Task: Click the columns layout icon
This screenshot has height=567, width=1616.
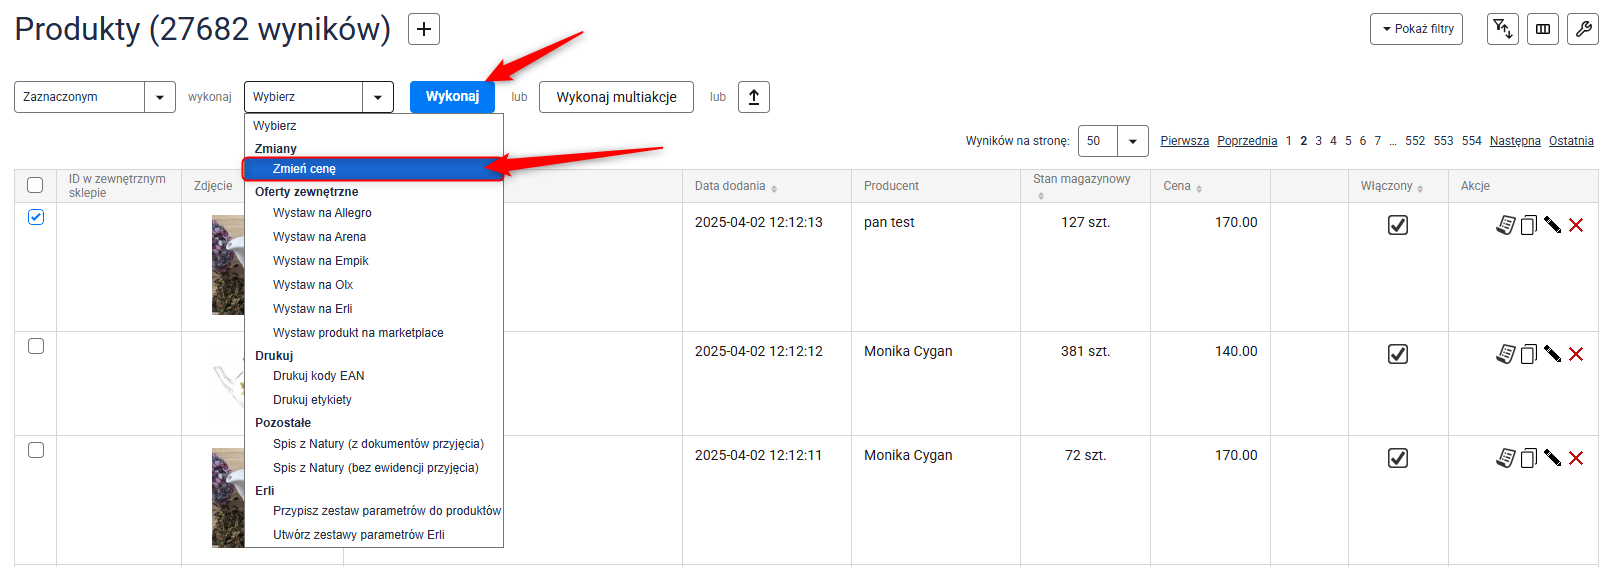Action: click(x=1543, y=29)
